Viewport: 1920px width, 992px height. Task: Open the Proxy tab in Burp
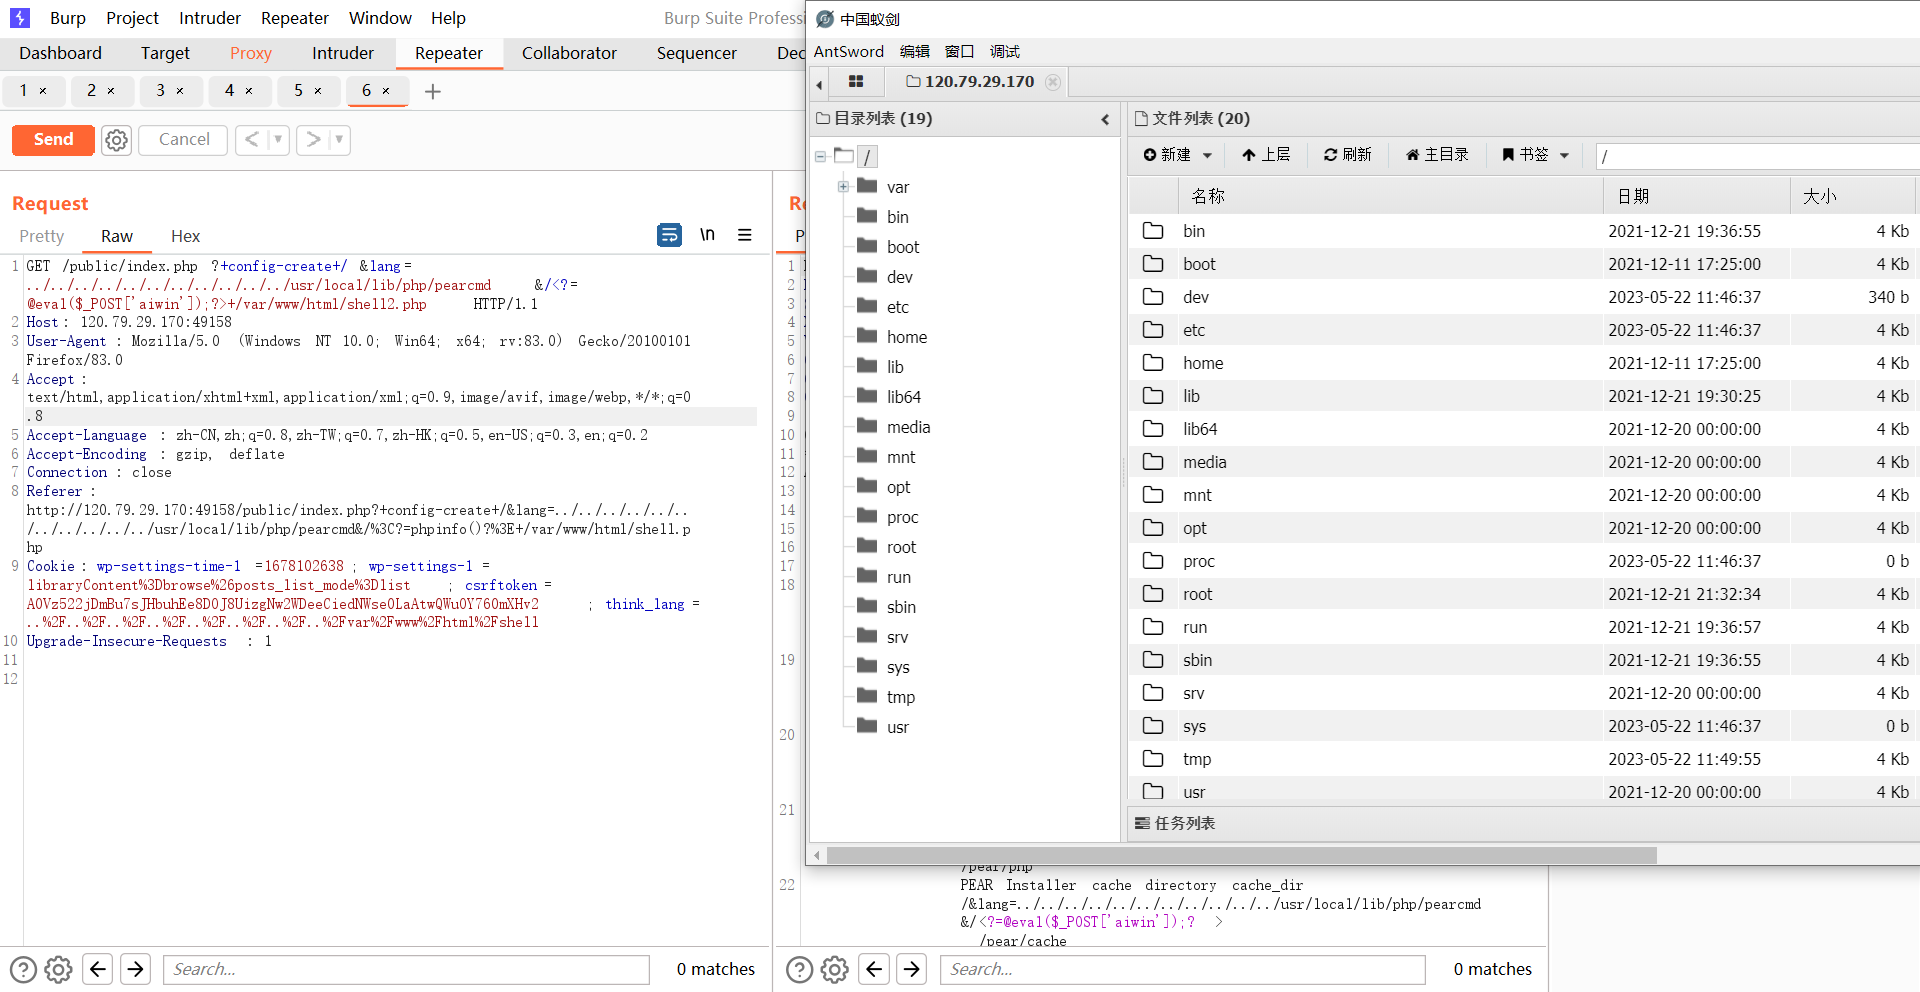[x=250, y=53]
